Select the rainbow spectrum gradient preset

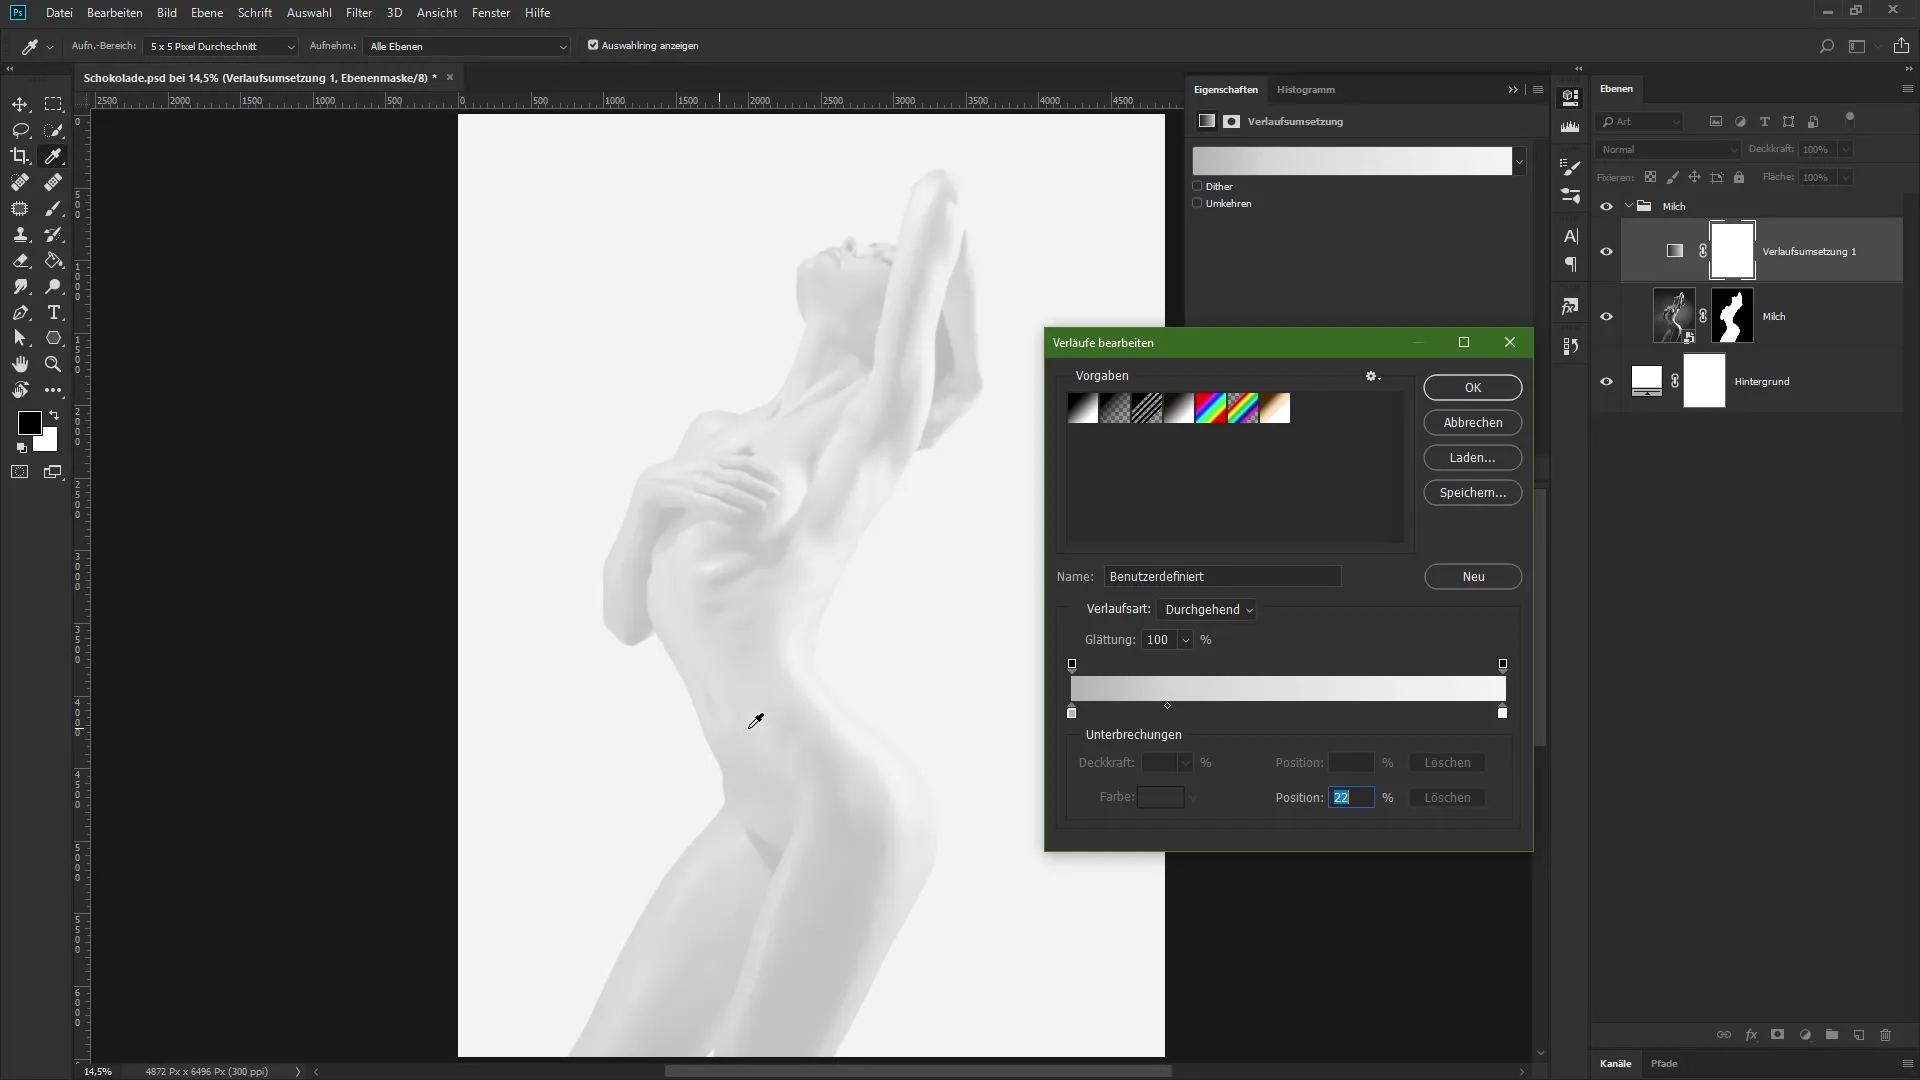[1211, 408]
